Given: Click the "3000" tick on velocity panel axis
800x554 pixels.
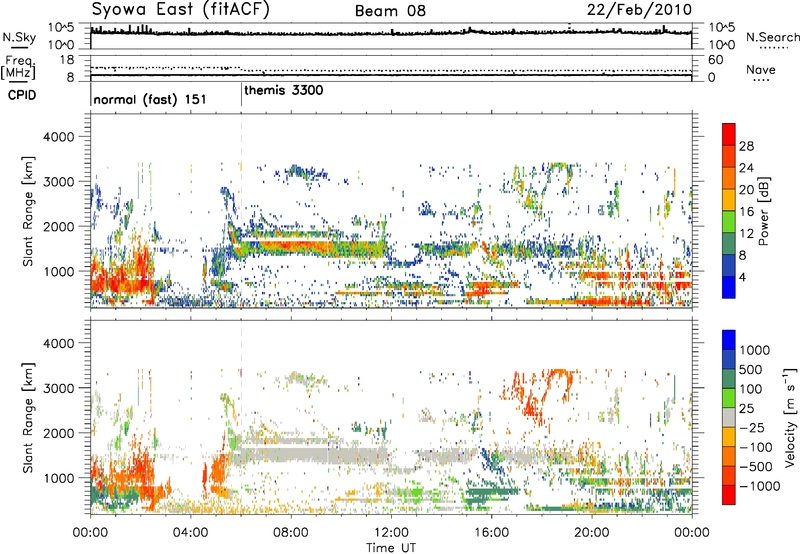Looking at the screenshot, I should pos(58,388).
